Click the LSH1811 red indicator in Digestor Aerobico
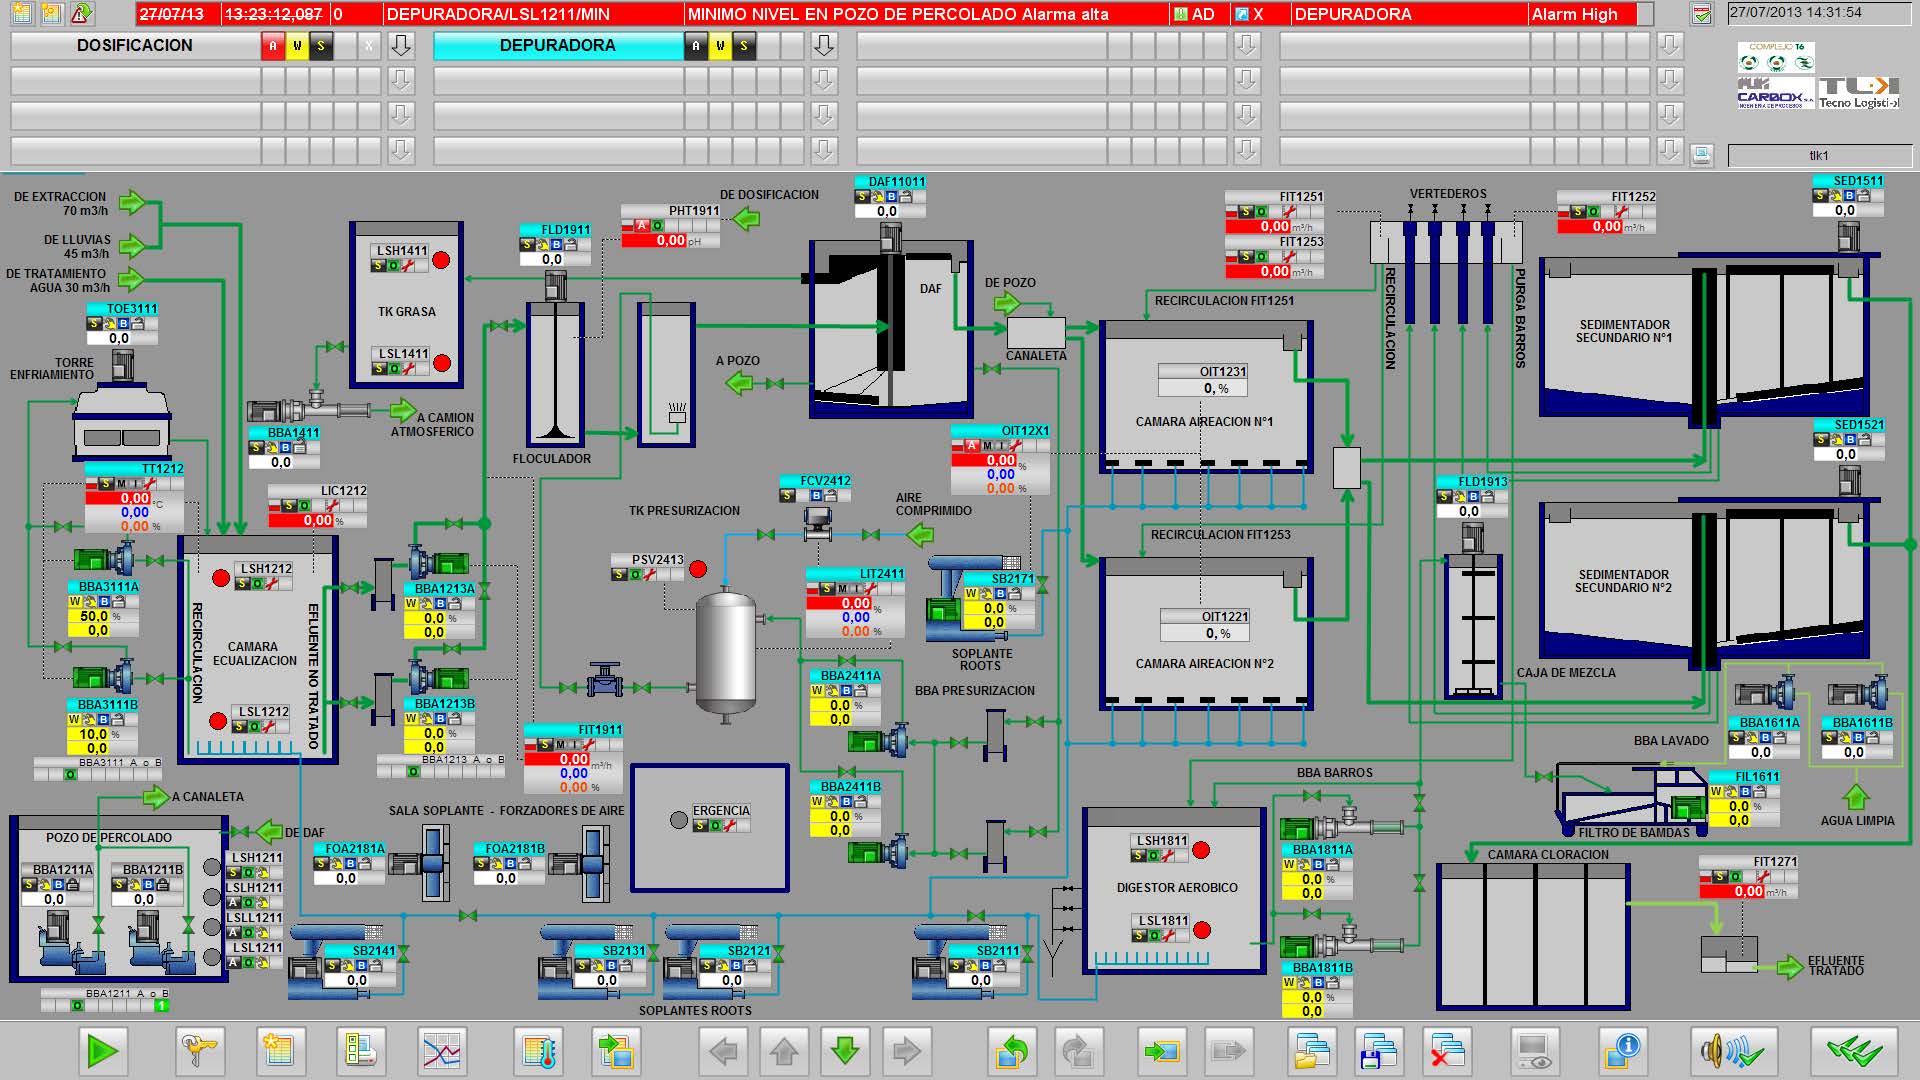 [1201, 850]
